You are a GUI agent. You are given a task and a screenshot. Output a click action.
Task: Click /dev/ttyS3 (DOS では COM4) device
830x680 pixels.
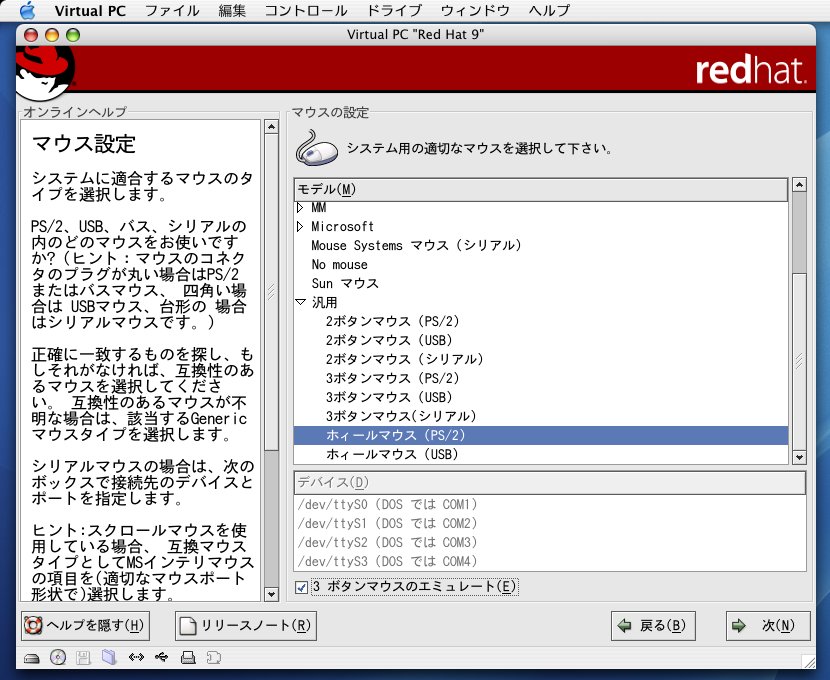[x=550, y=561]
